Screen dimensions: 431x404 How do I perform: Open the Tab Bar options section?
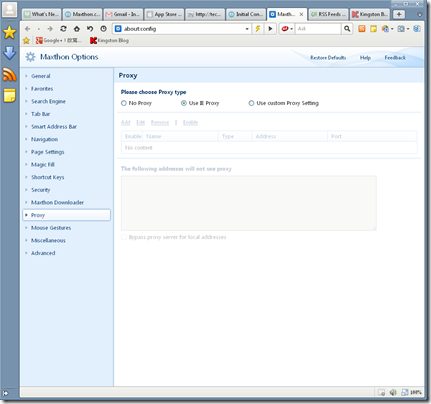coord(40,114)
